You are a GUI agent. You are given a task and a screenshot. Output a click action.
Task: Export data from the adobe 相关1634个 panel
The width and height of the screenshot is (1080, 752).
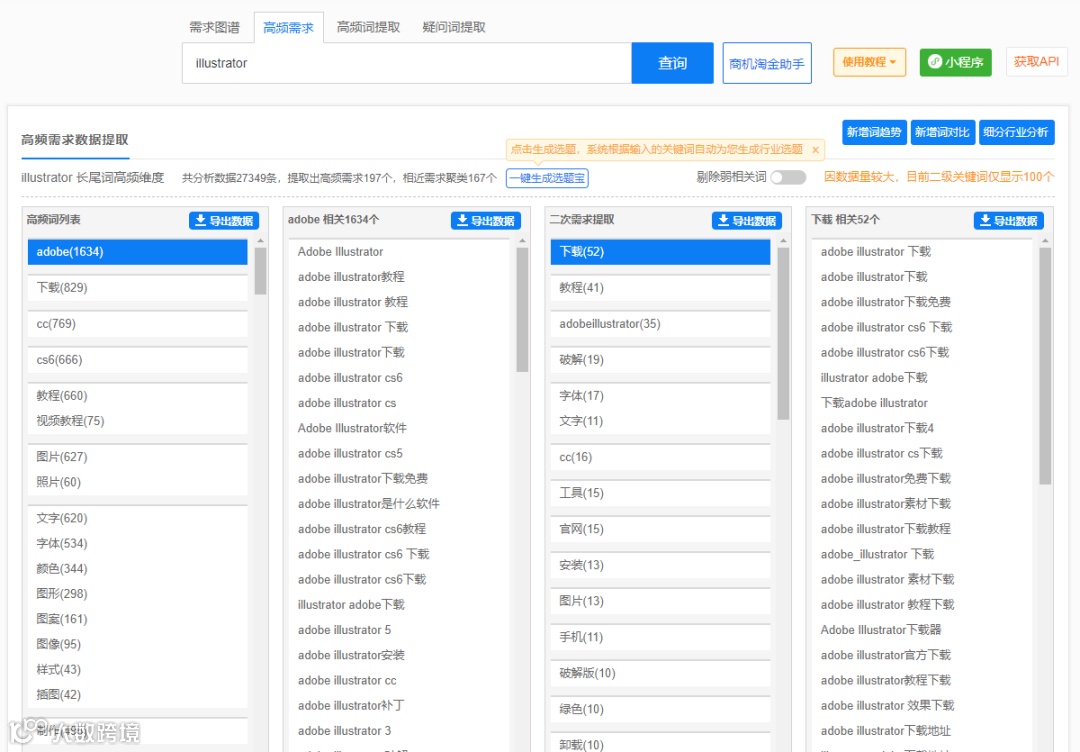[x=486, y=220]
